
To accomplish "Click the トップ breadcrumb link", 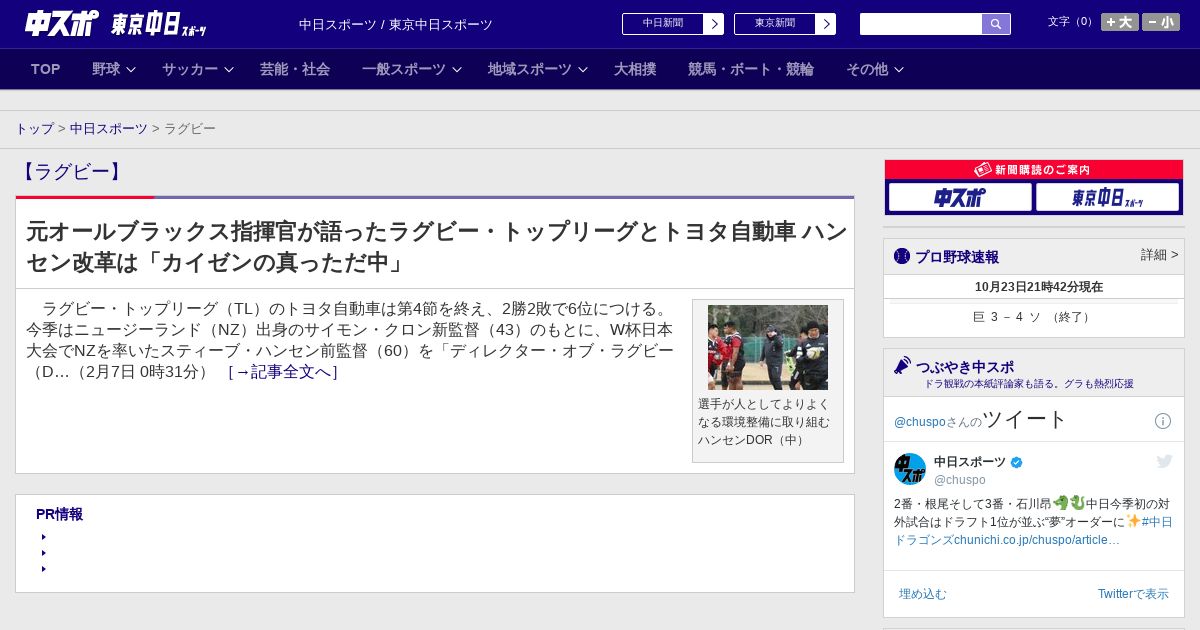I will click(x=35, y=129).
